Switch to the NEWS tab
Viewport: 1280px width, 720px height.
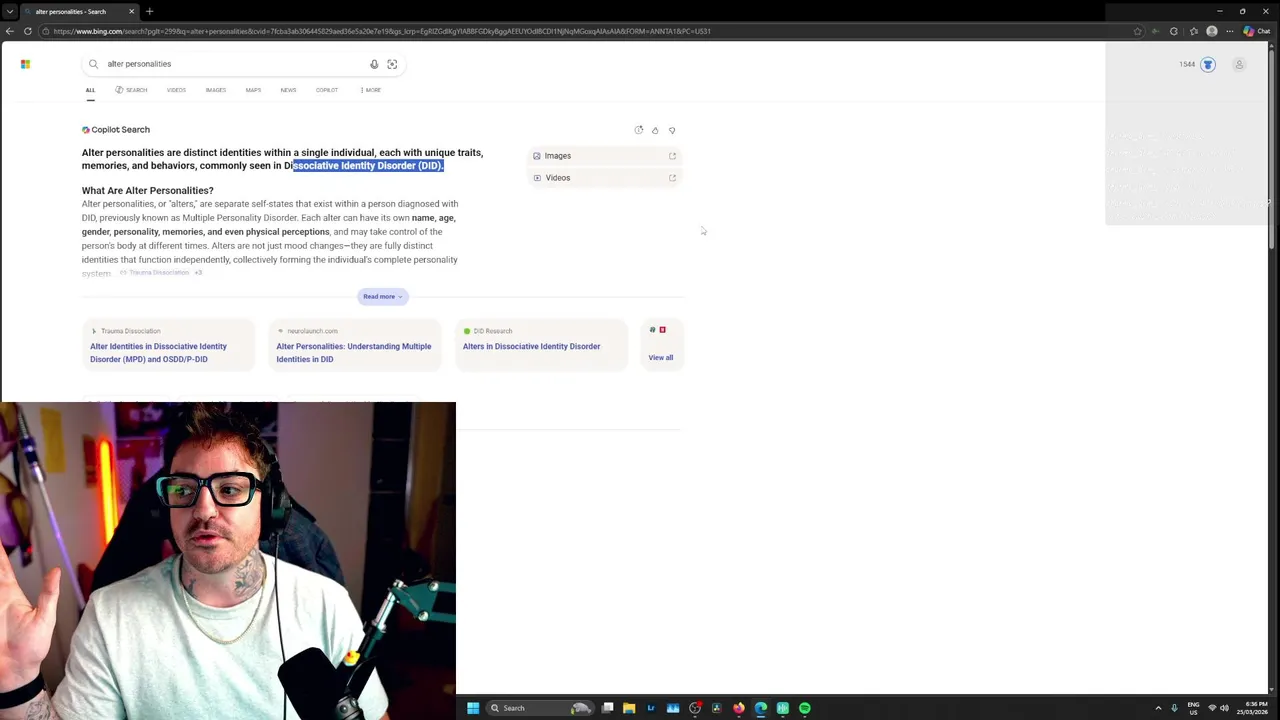[288, 90]
